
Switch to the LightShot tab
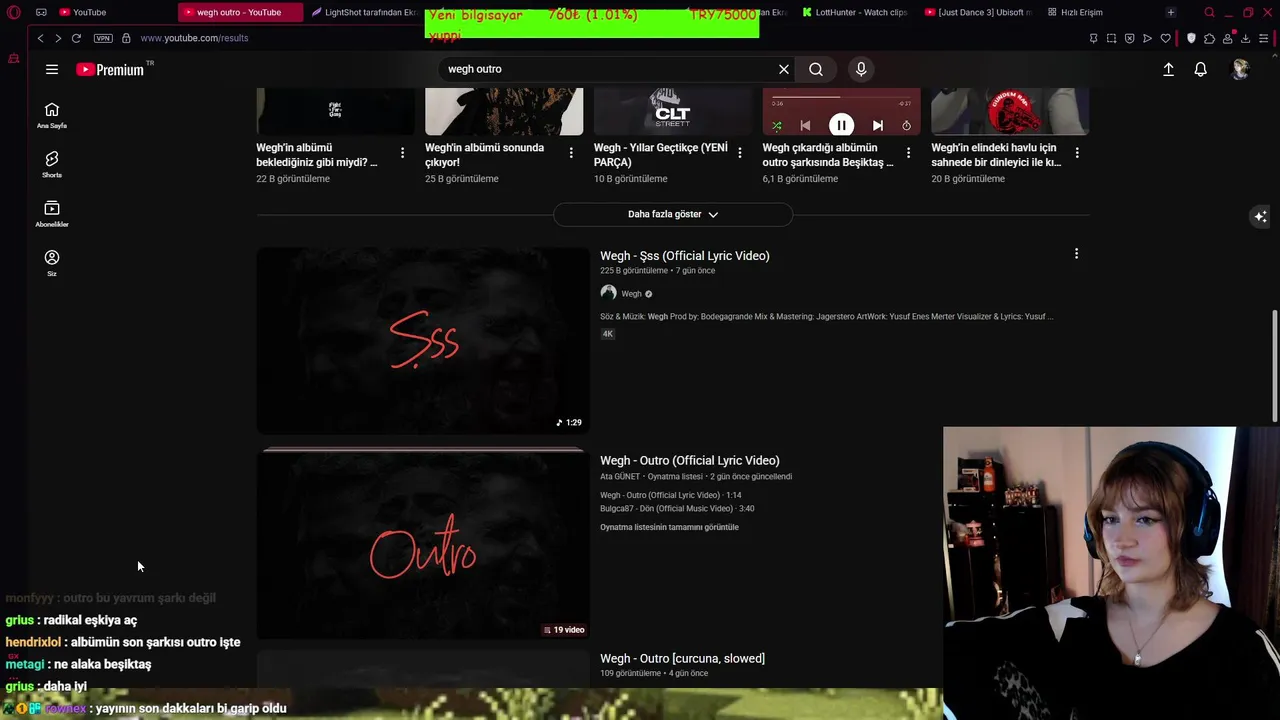363,12
